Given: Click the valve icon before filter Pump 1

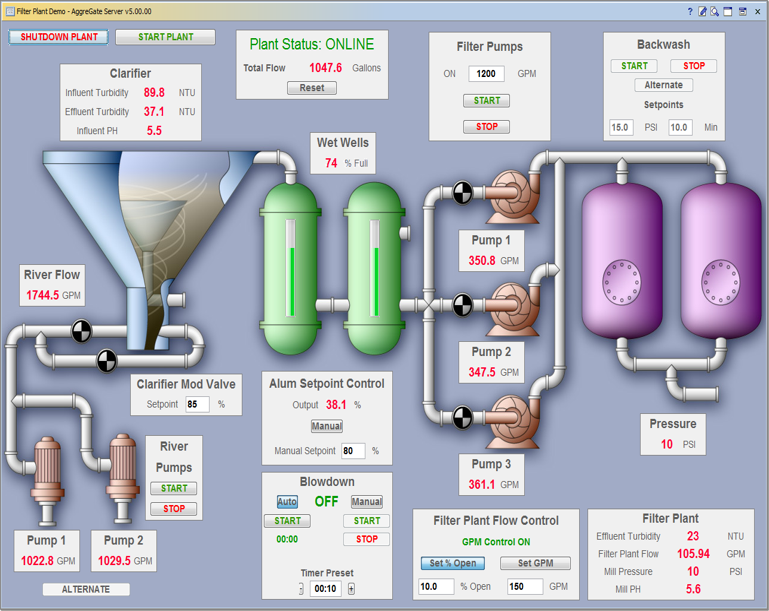Looking at the screenshot, I should pyautogui.click(x=462, y=193).
